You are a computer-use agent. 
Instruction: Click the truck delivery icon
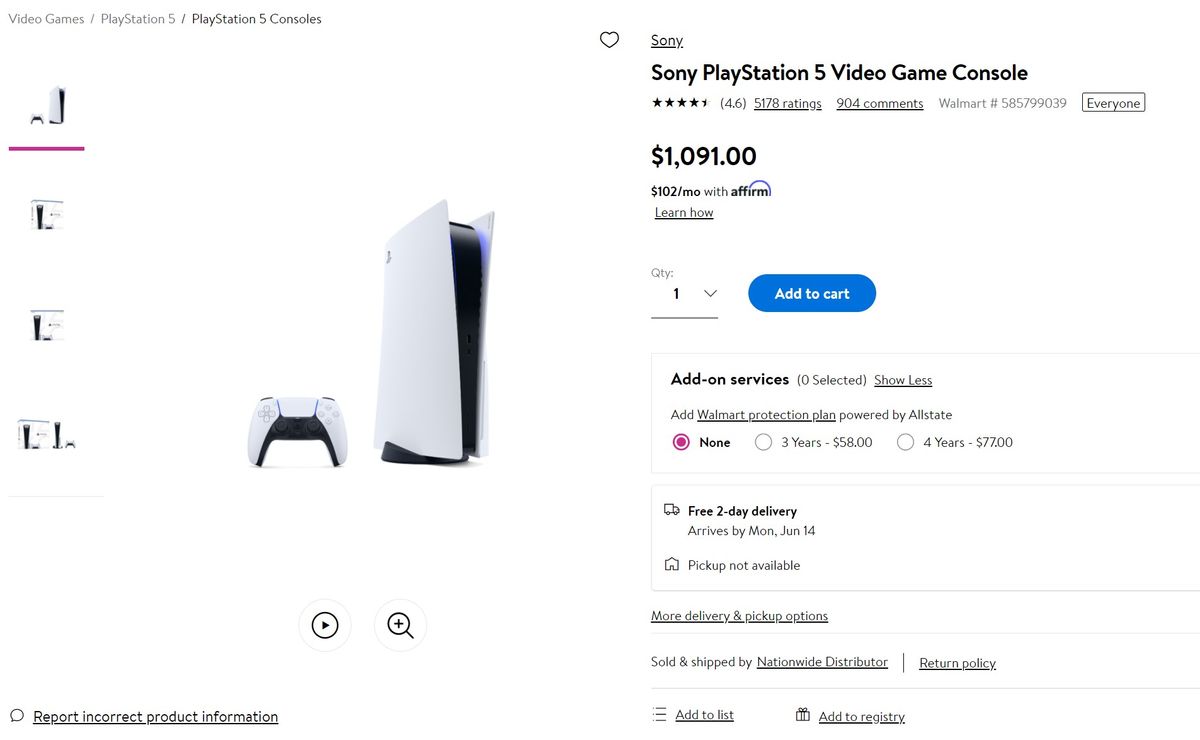click(x=670, y=509)
